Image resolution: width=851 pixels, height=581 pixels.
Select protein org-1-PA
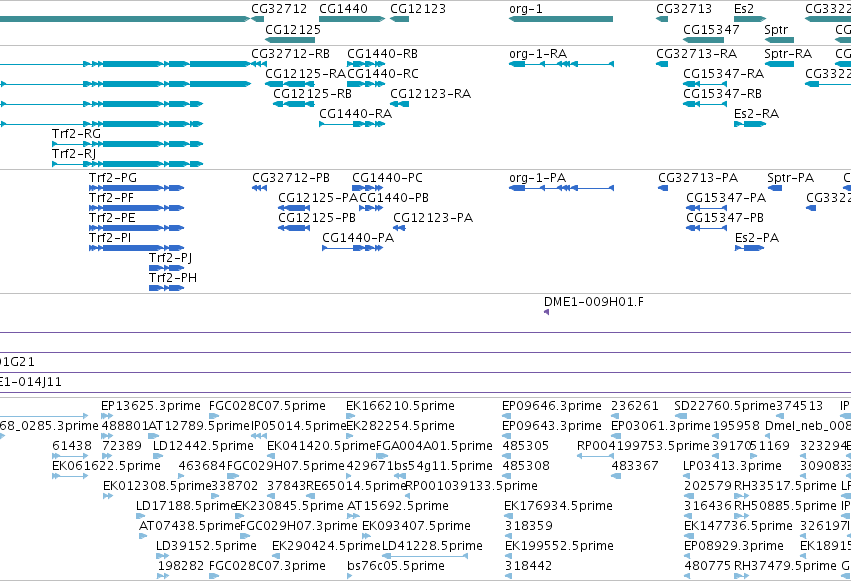click(537, 178)
